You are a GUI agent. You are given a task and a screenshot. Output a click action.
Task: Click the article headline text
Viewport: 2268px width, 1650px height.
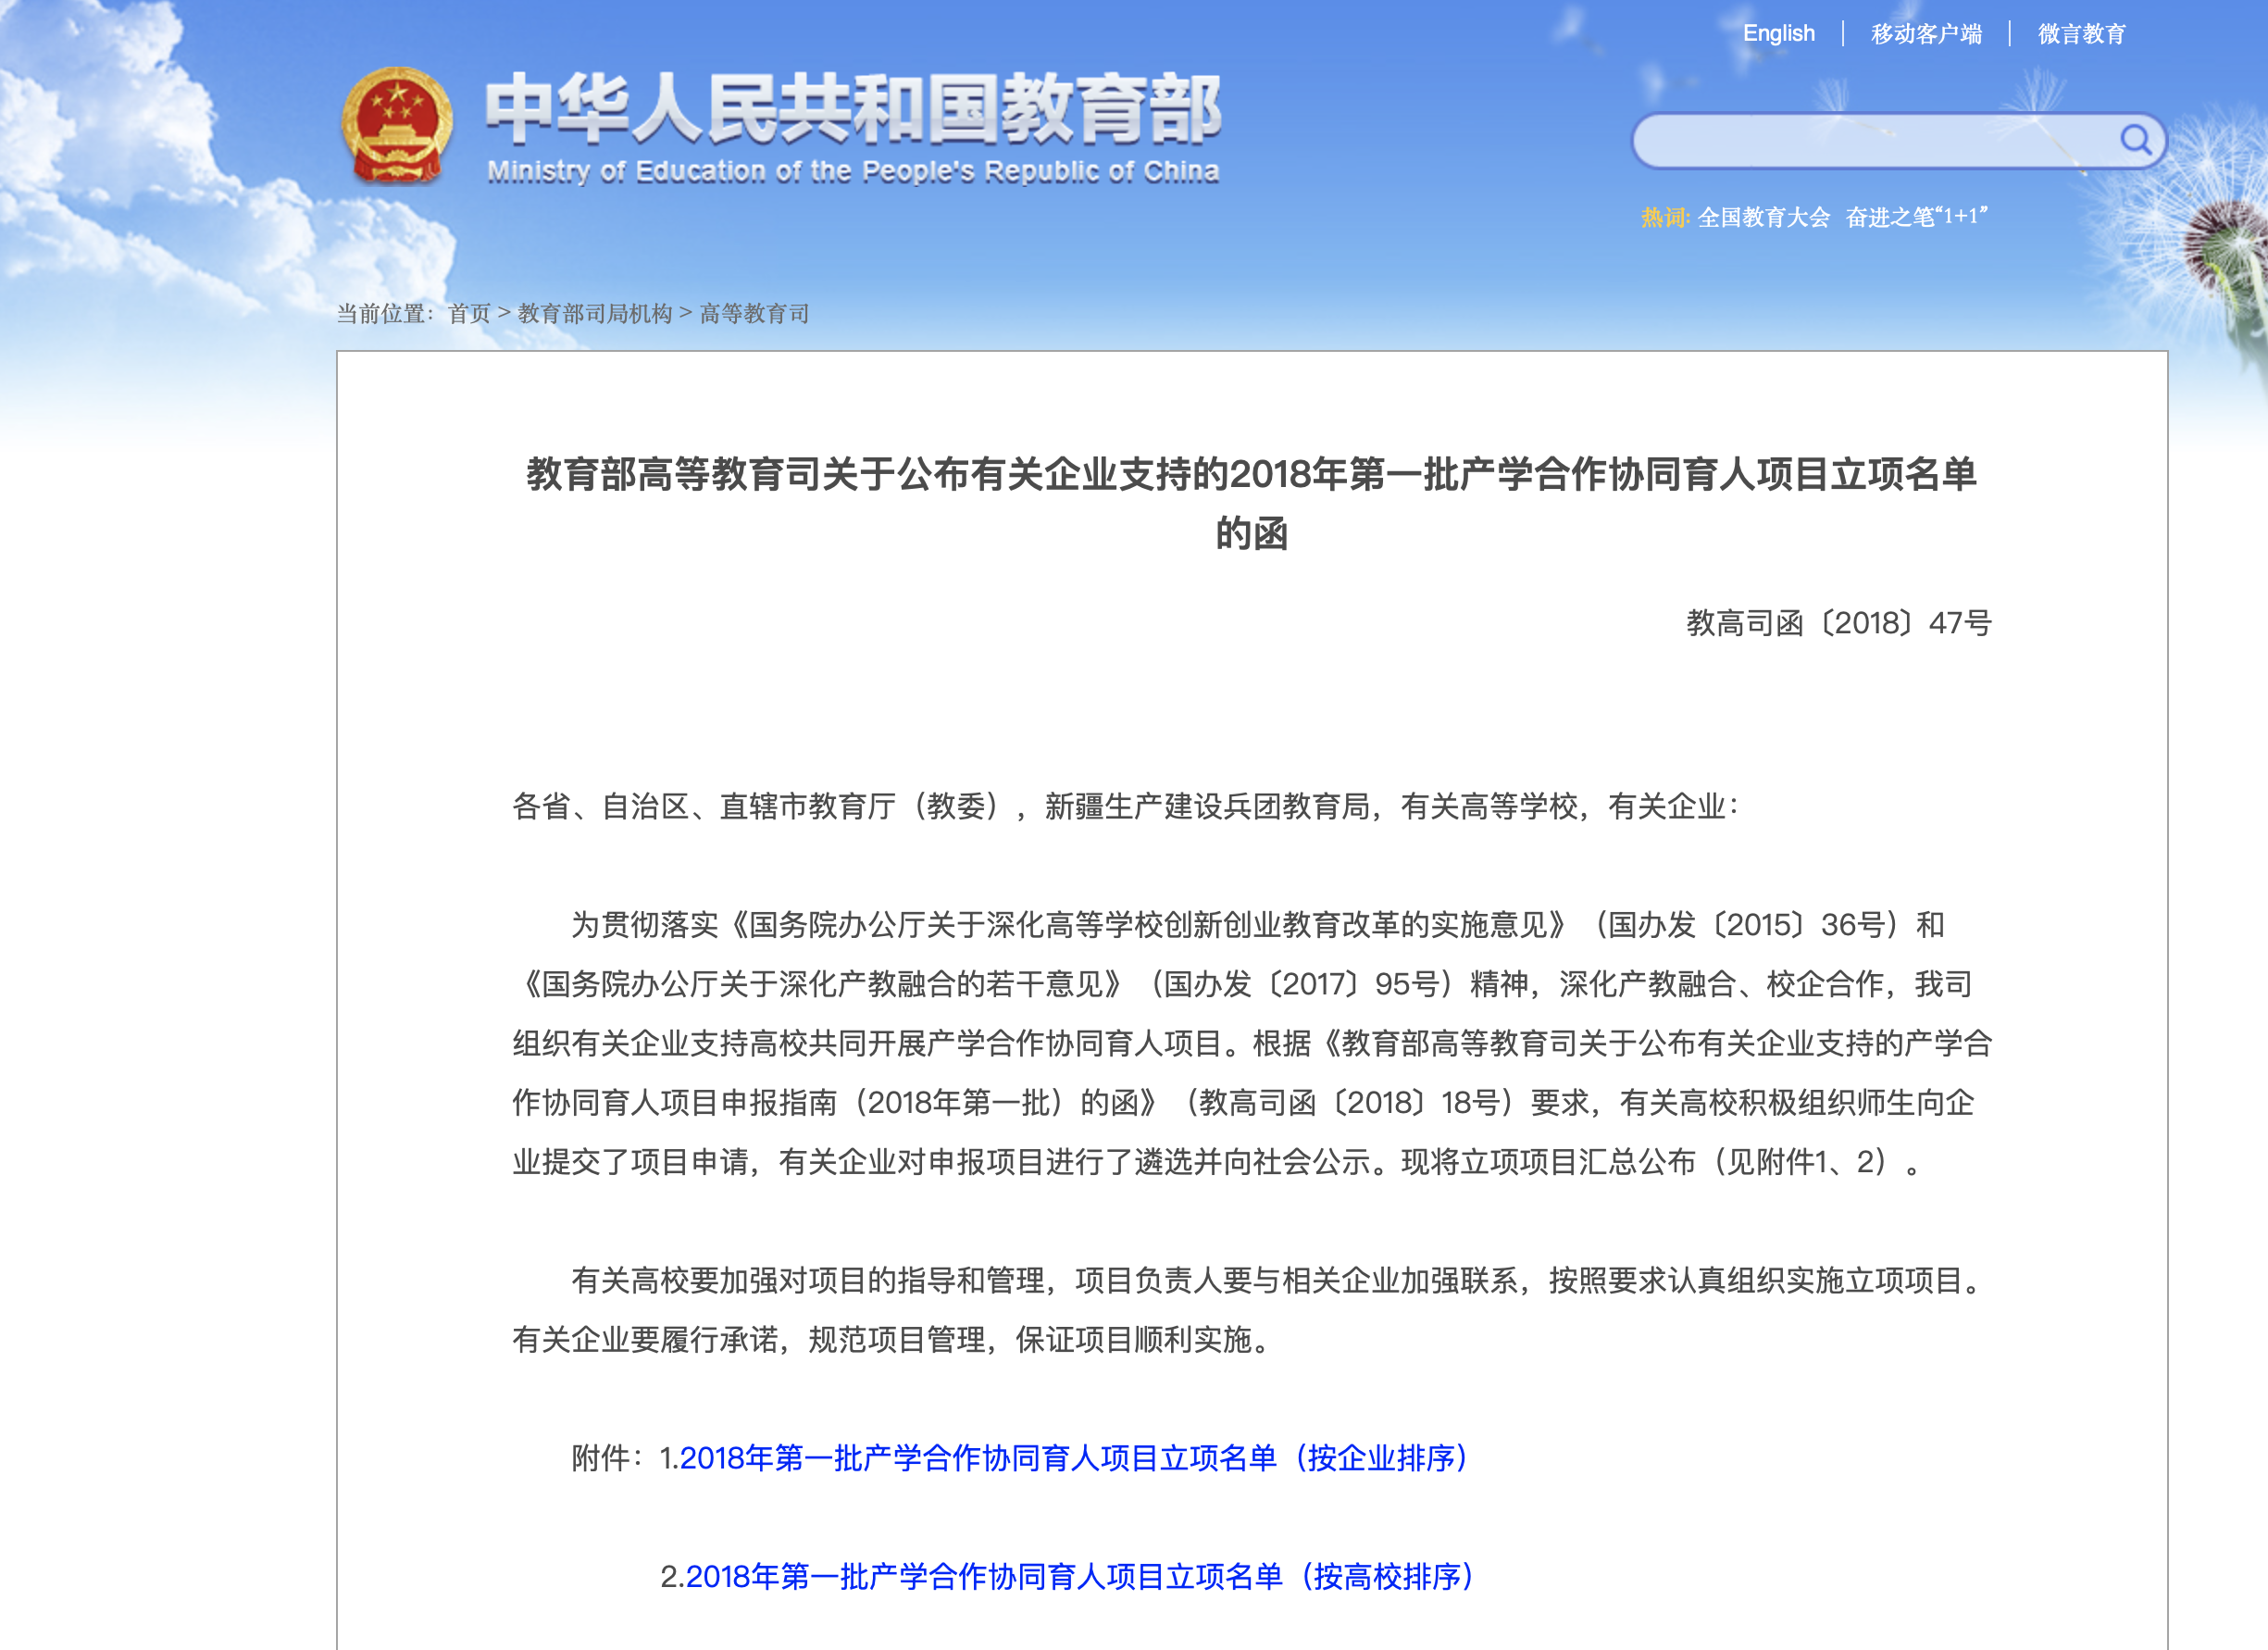[1251, 475]
